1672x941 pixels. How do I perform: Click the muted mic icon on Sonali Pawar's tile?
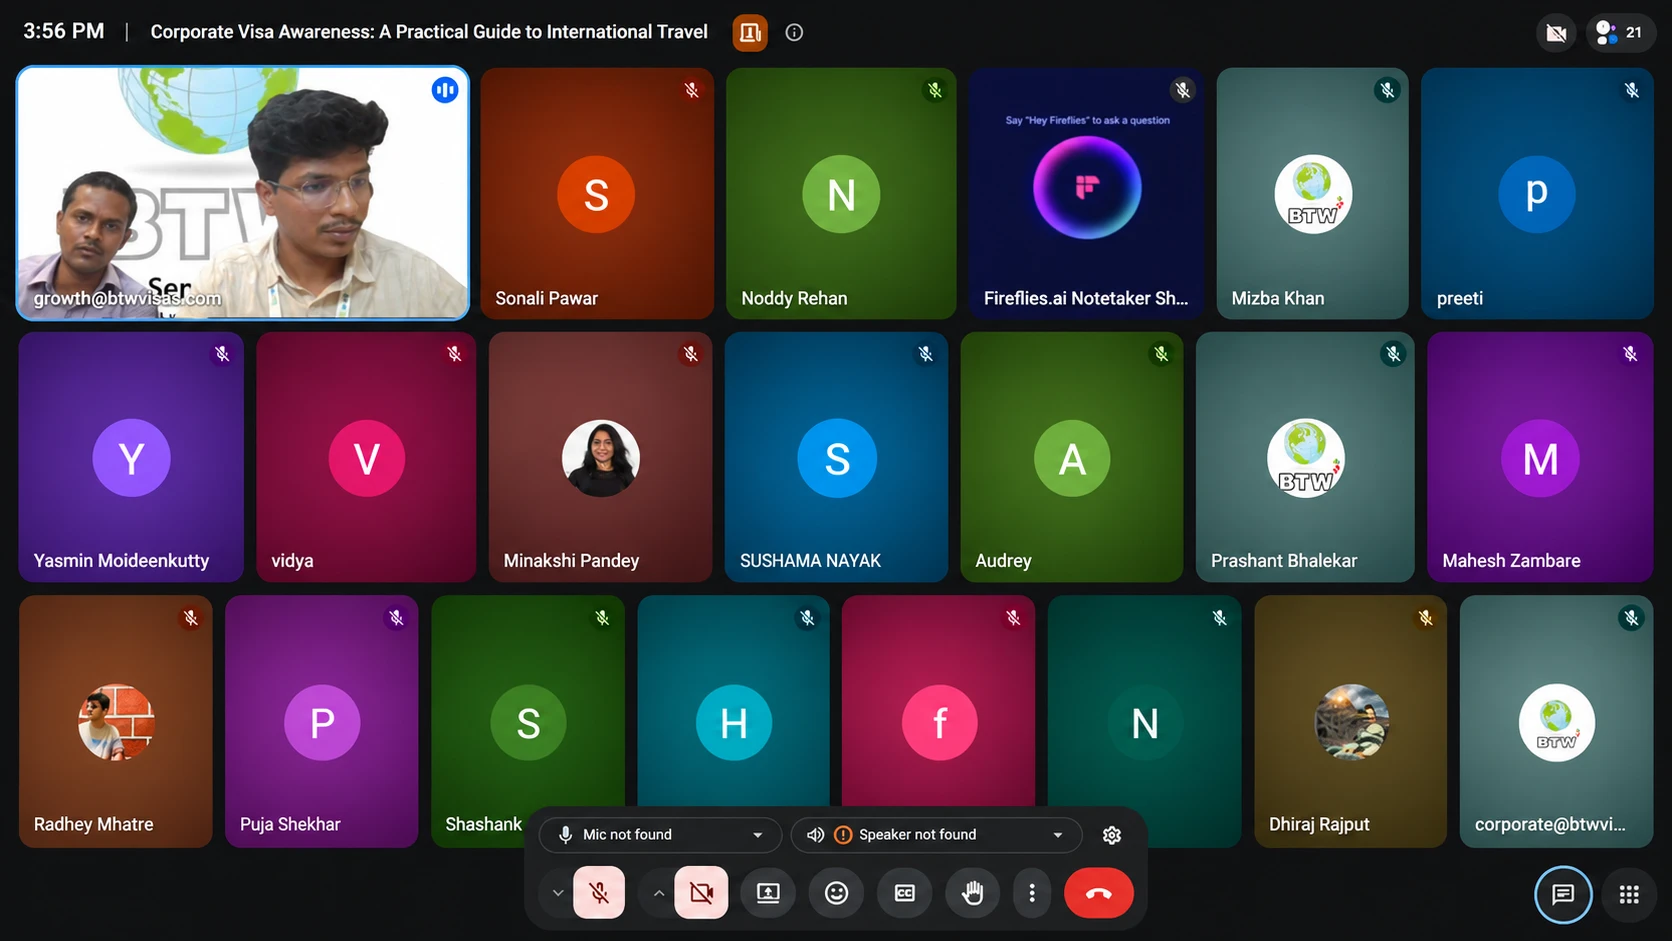[x=691, y=90]
